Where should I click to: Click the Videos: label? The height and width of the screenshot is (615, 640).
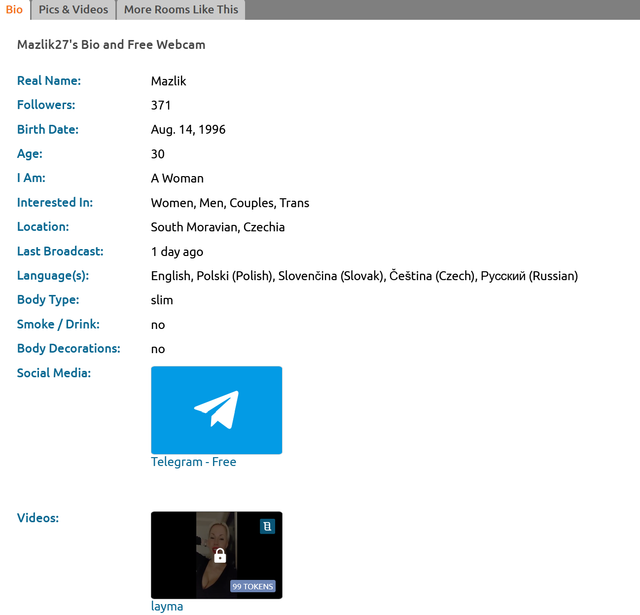pos(38,518)
